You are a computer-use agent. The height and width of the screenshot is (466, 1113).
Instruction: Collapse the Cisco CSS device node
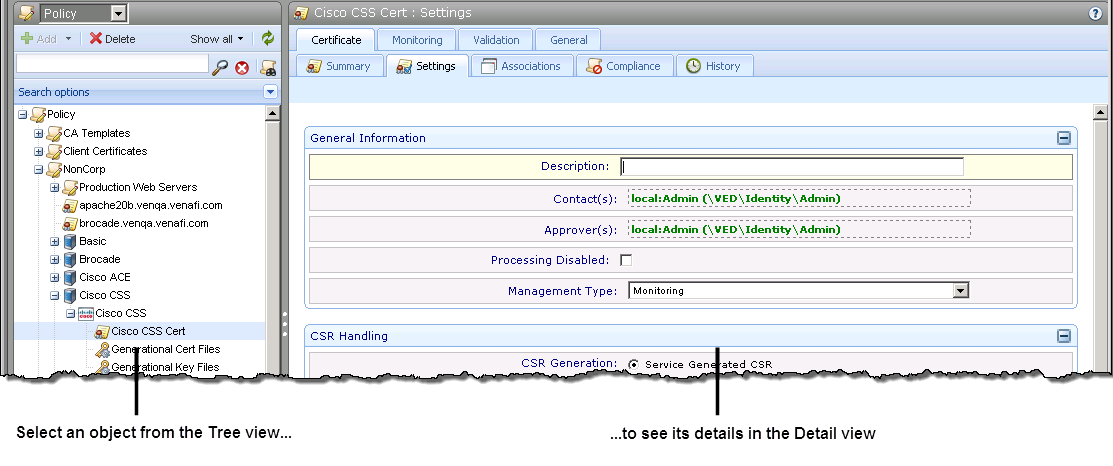tap(55, 295)
